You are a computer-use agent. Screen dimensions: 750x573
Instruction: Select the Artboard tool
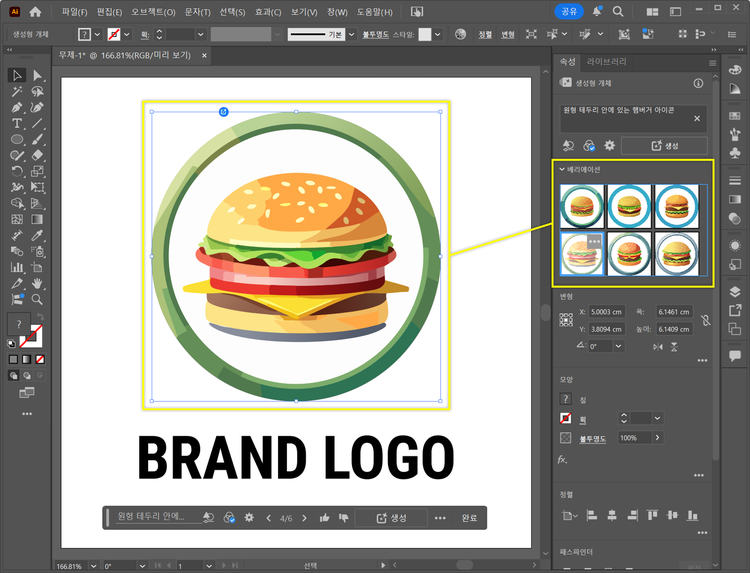(37, 267)
